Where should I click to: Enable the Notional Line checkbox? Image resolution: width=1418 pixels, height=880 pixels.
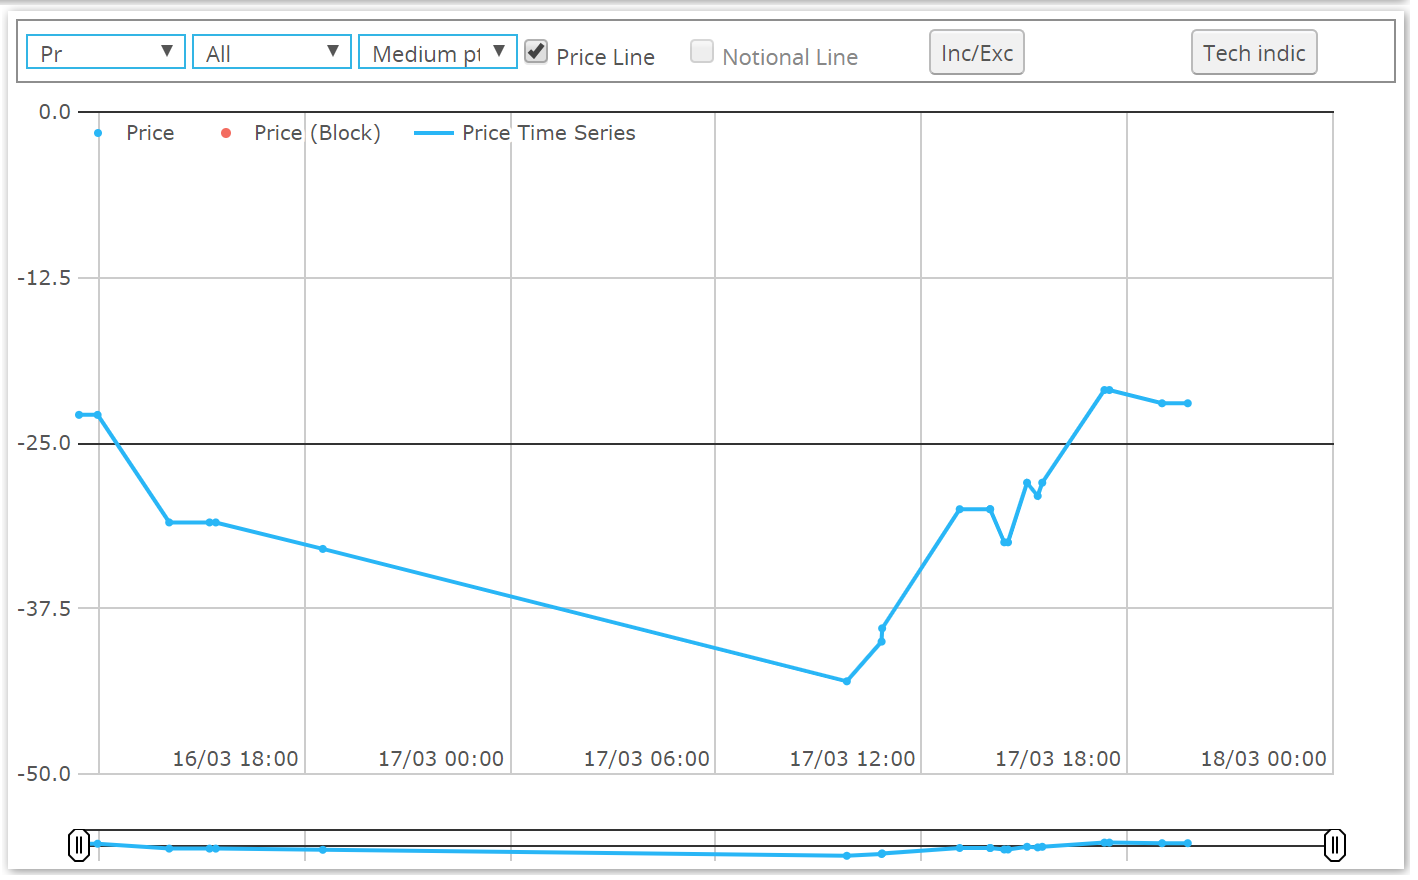pyautogui.click(x=702, y=51)
